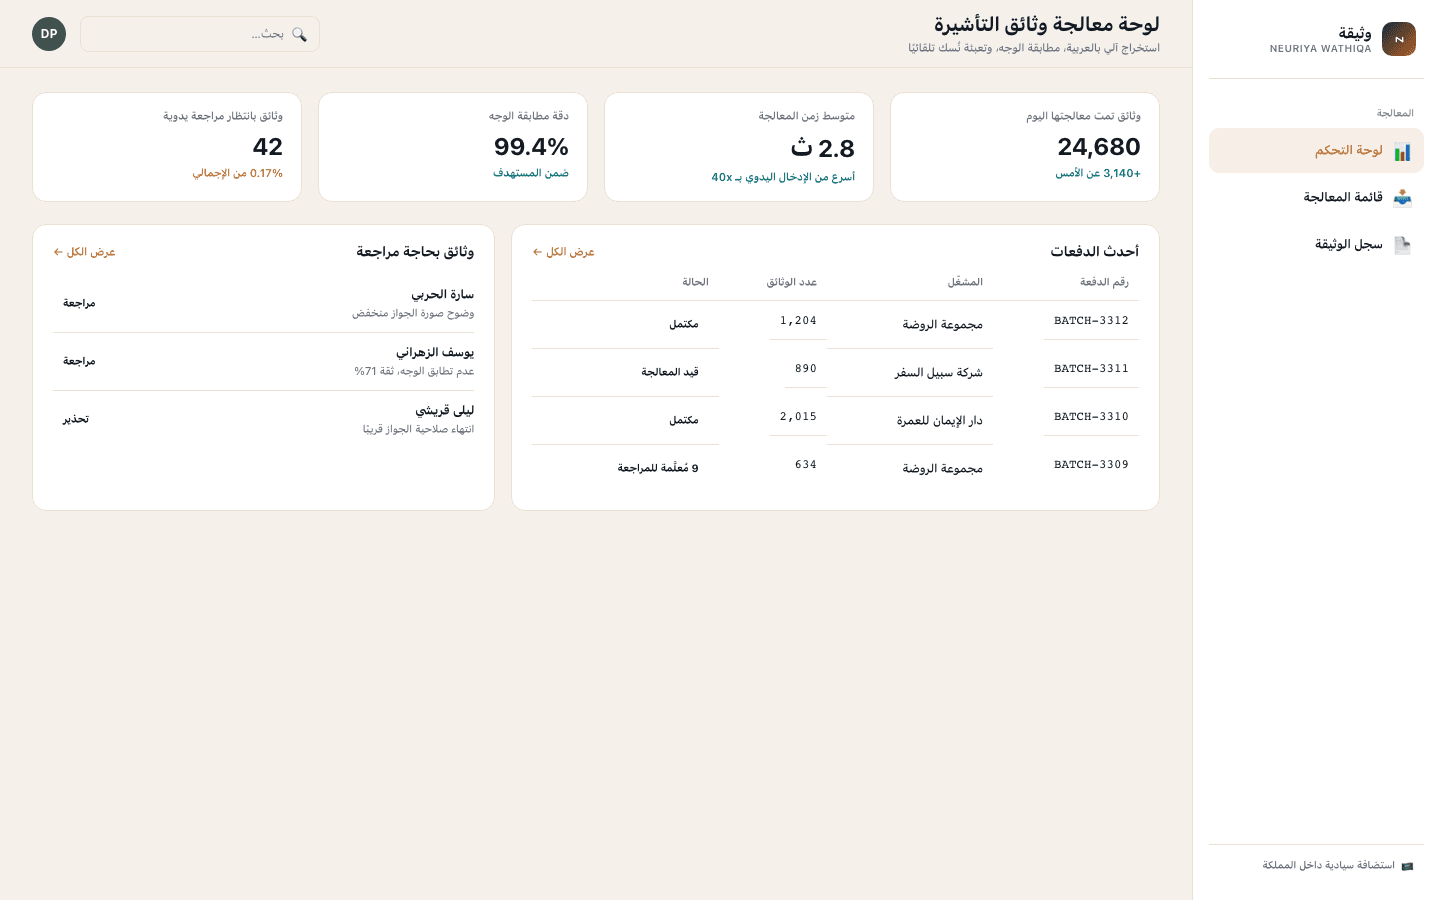The image size is (1440, 900).
Task: Click the 9 مُعلّمة للمراجعة status
Action: (x=658, y=468)
